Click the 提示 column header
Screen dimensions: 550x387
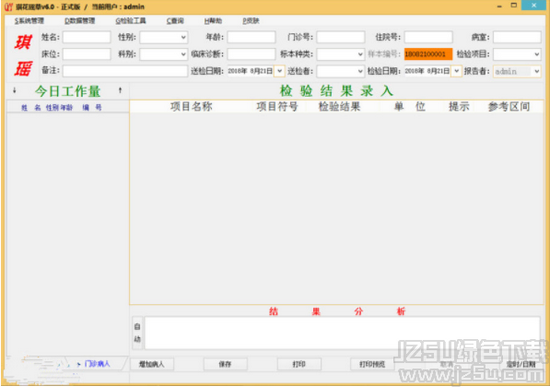point(459,106)
